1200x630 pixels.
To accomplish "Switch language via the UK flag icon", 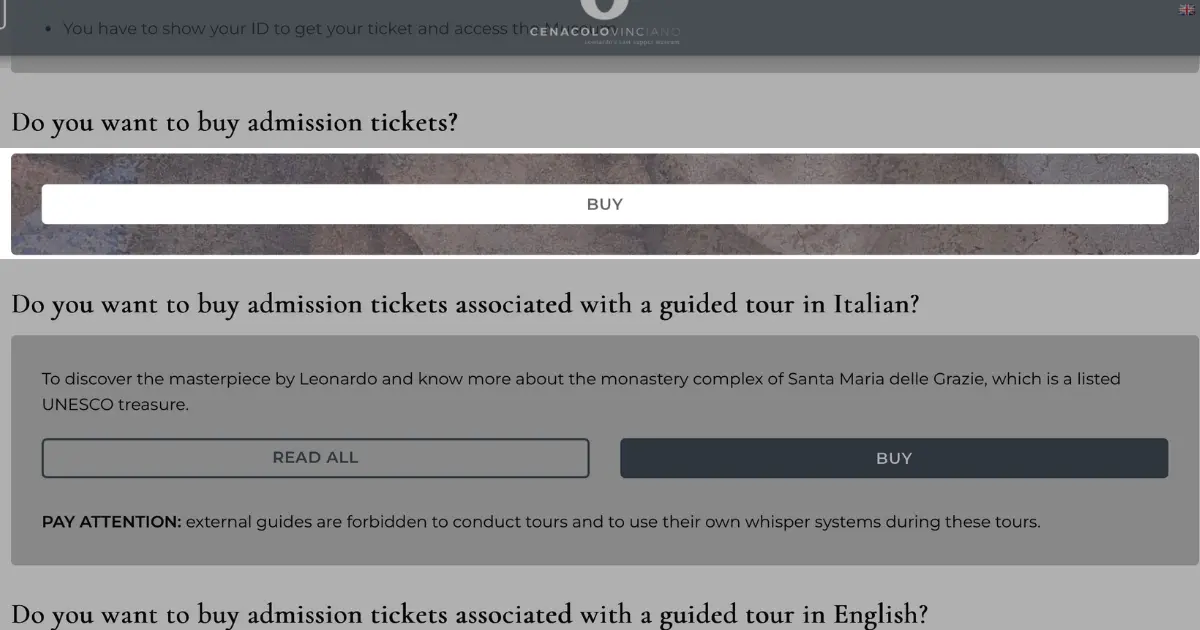I will tap(1187, 9).
